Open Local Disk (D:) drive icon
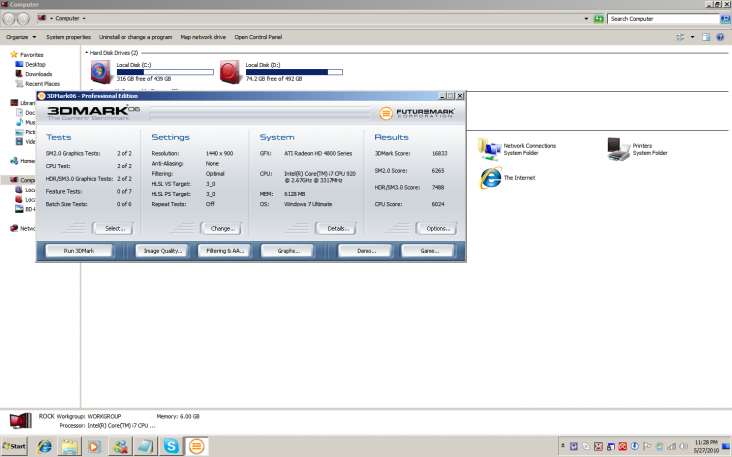732x457 pixels. pyautogui.click(x=230, y=72)
